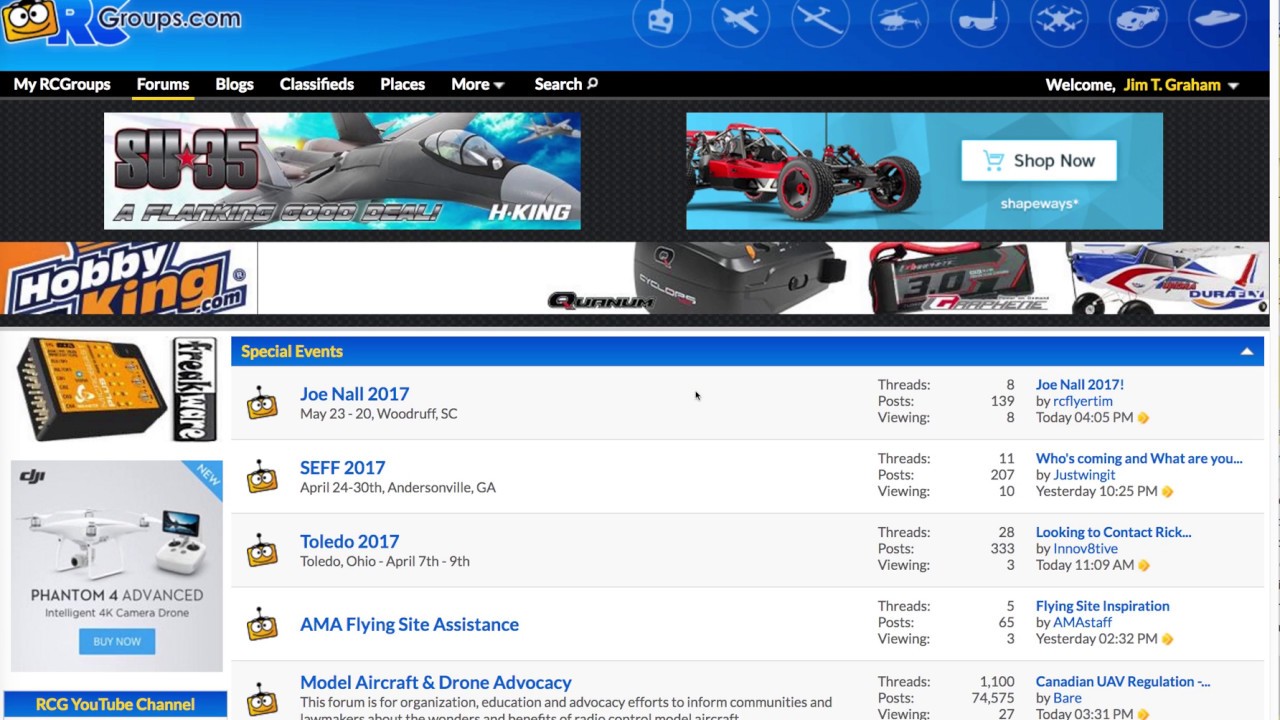Click the HobbyKing.com banner logo
Screen dimensions: 1280x720
pos(128,277)
